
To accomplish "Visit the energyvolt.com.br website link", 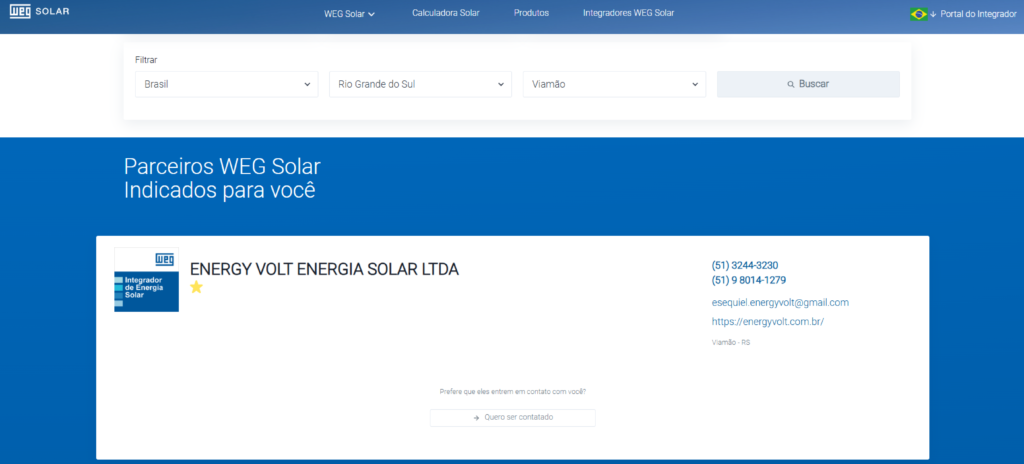I will [767, 322].
